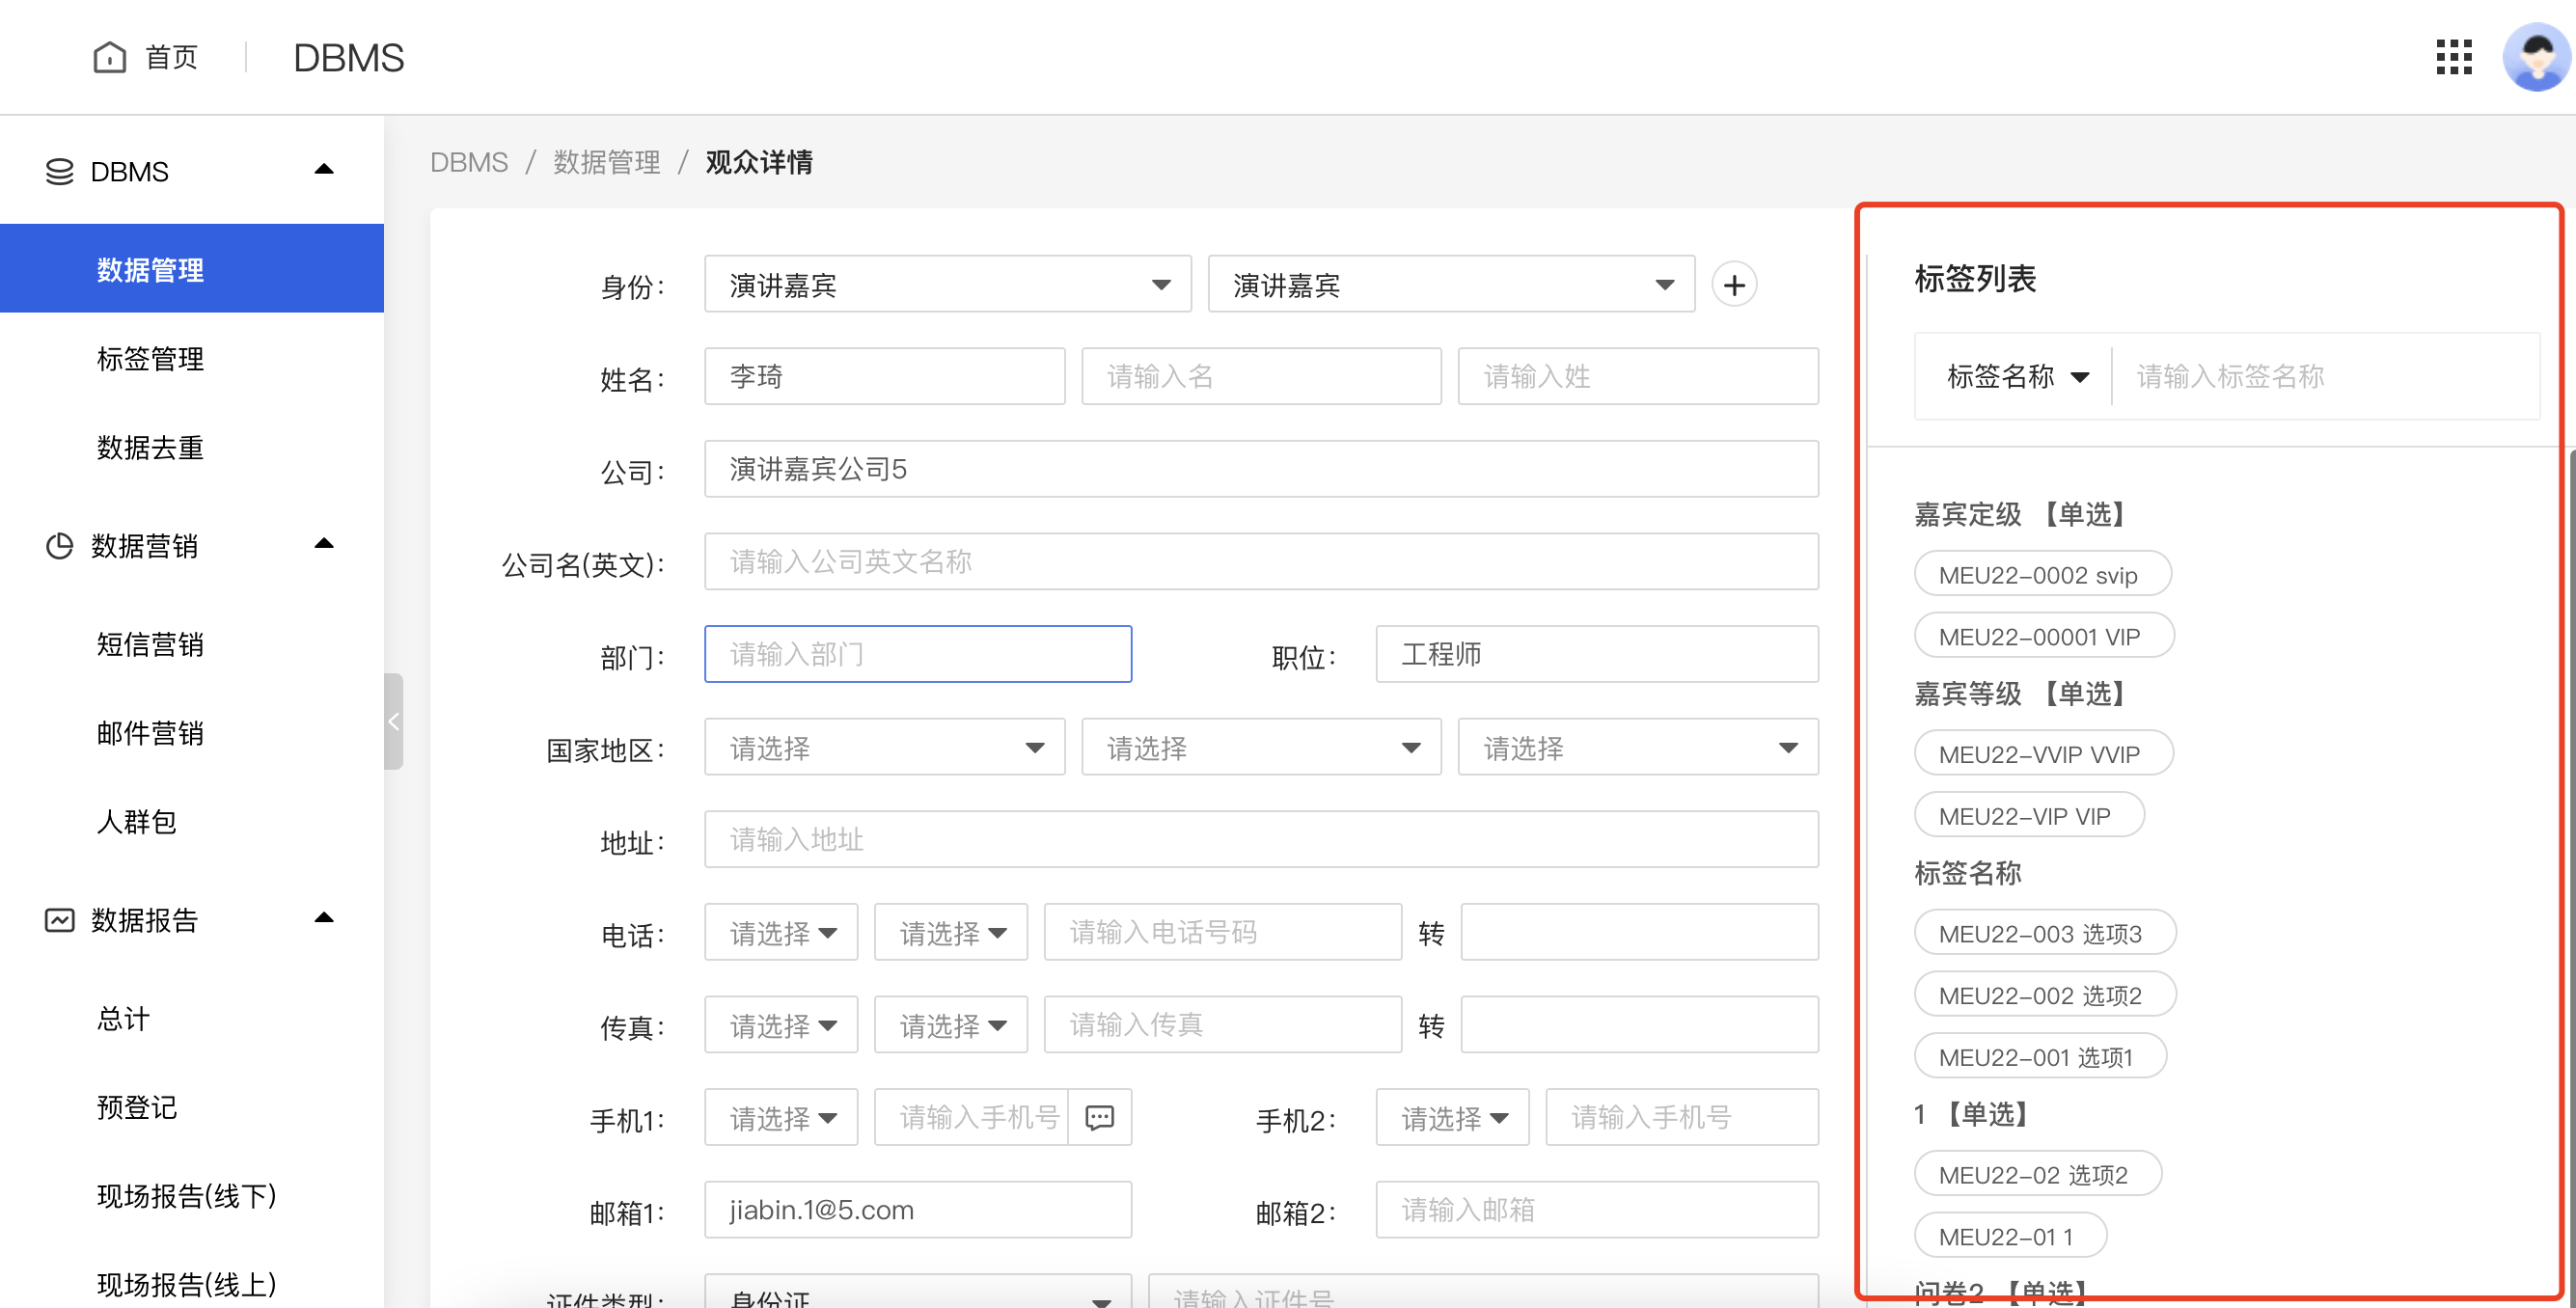Screen dimensions: 2576x1308
Task: Select the MEU22-VIP VIP tag
Action: point(2029,815)
